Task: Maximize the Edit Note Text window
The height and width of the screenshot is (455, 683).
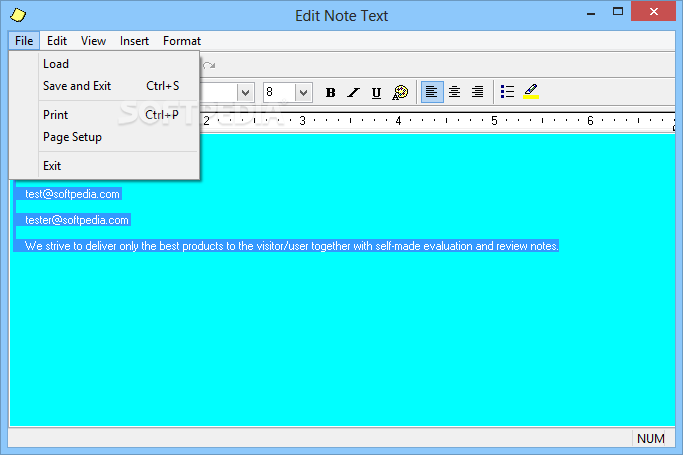Action: [618, 12]
